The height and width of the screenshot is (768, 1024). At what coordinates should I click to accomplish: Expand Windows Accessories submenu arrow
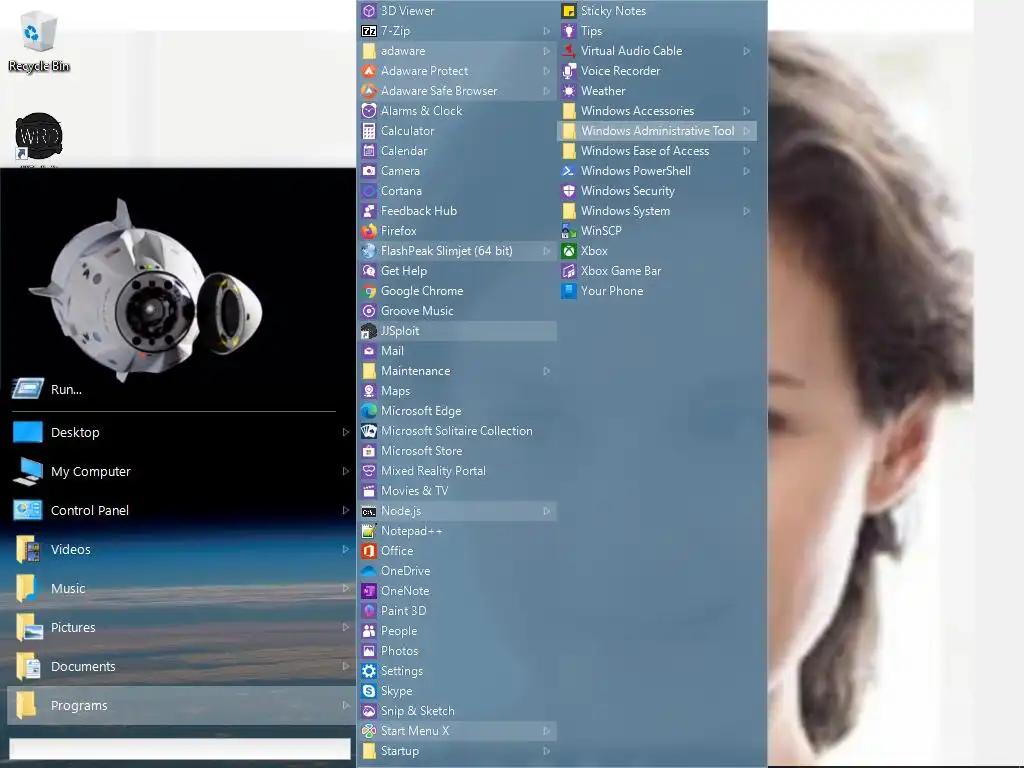tap(746, 111)
